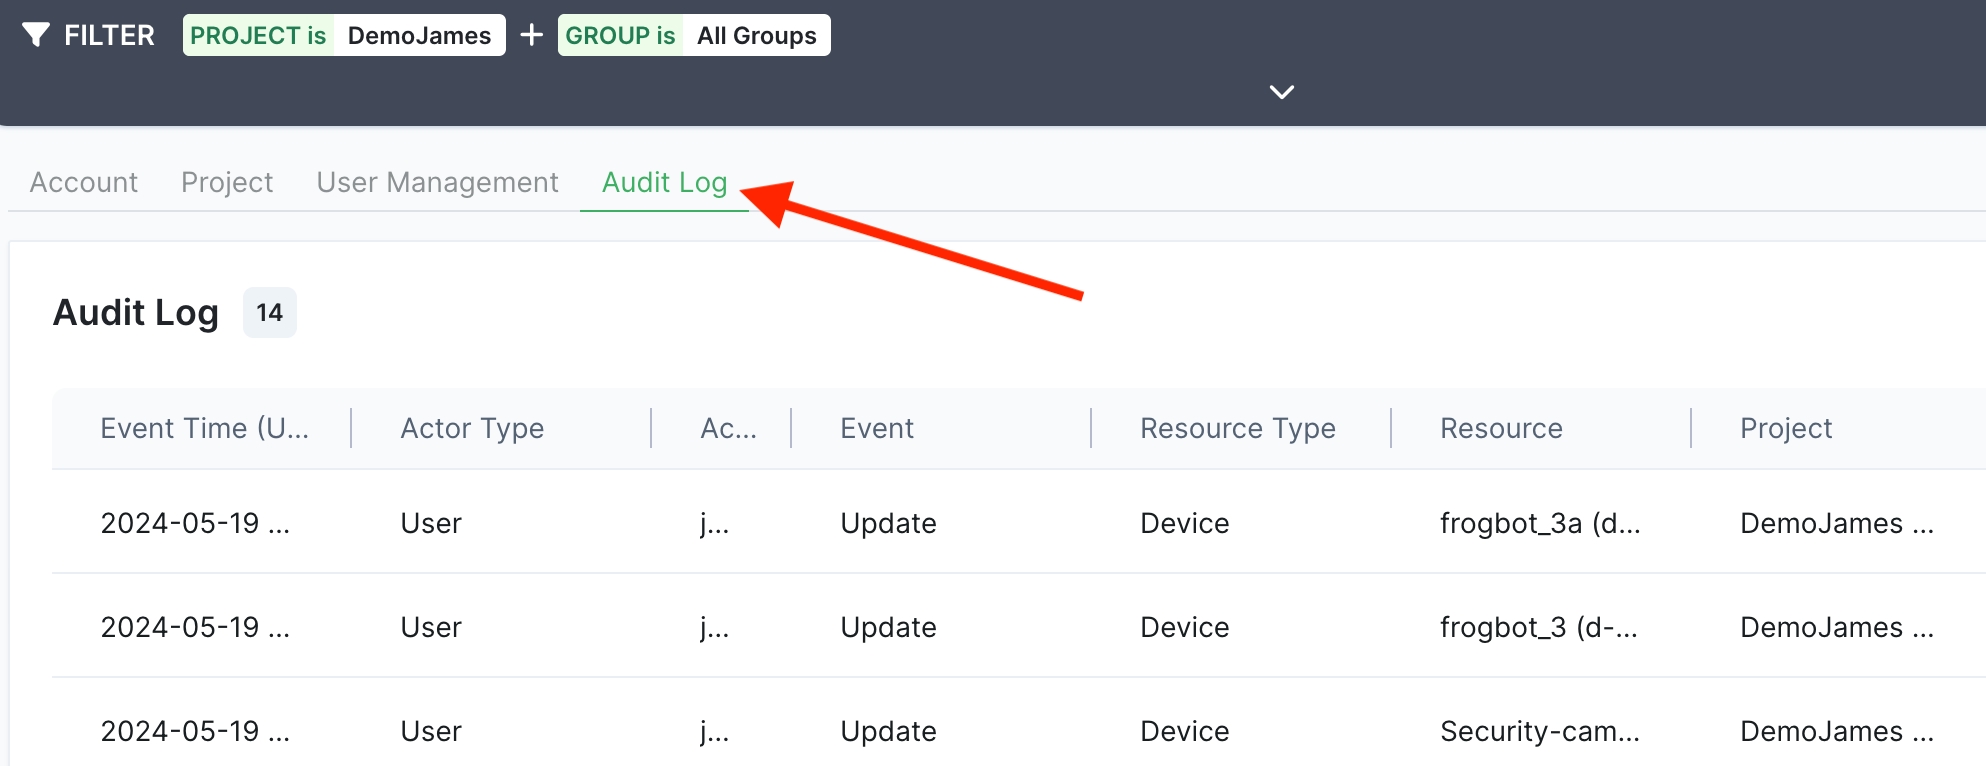1986x766 pixels.
Task: Open the GROUP is All Groups filter
Action: 694,35
